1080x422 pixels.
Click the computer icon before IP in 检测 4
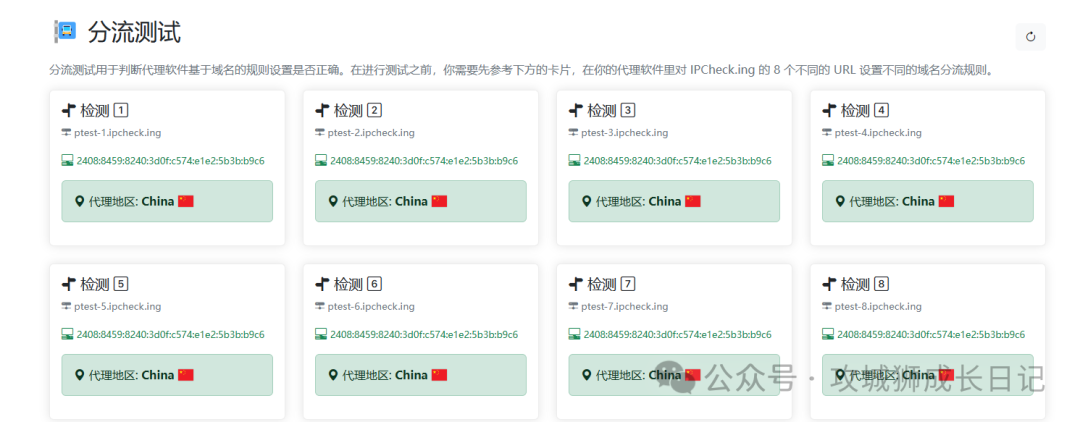point(828,160)
